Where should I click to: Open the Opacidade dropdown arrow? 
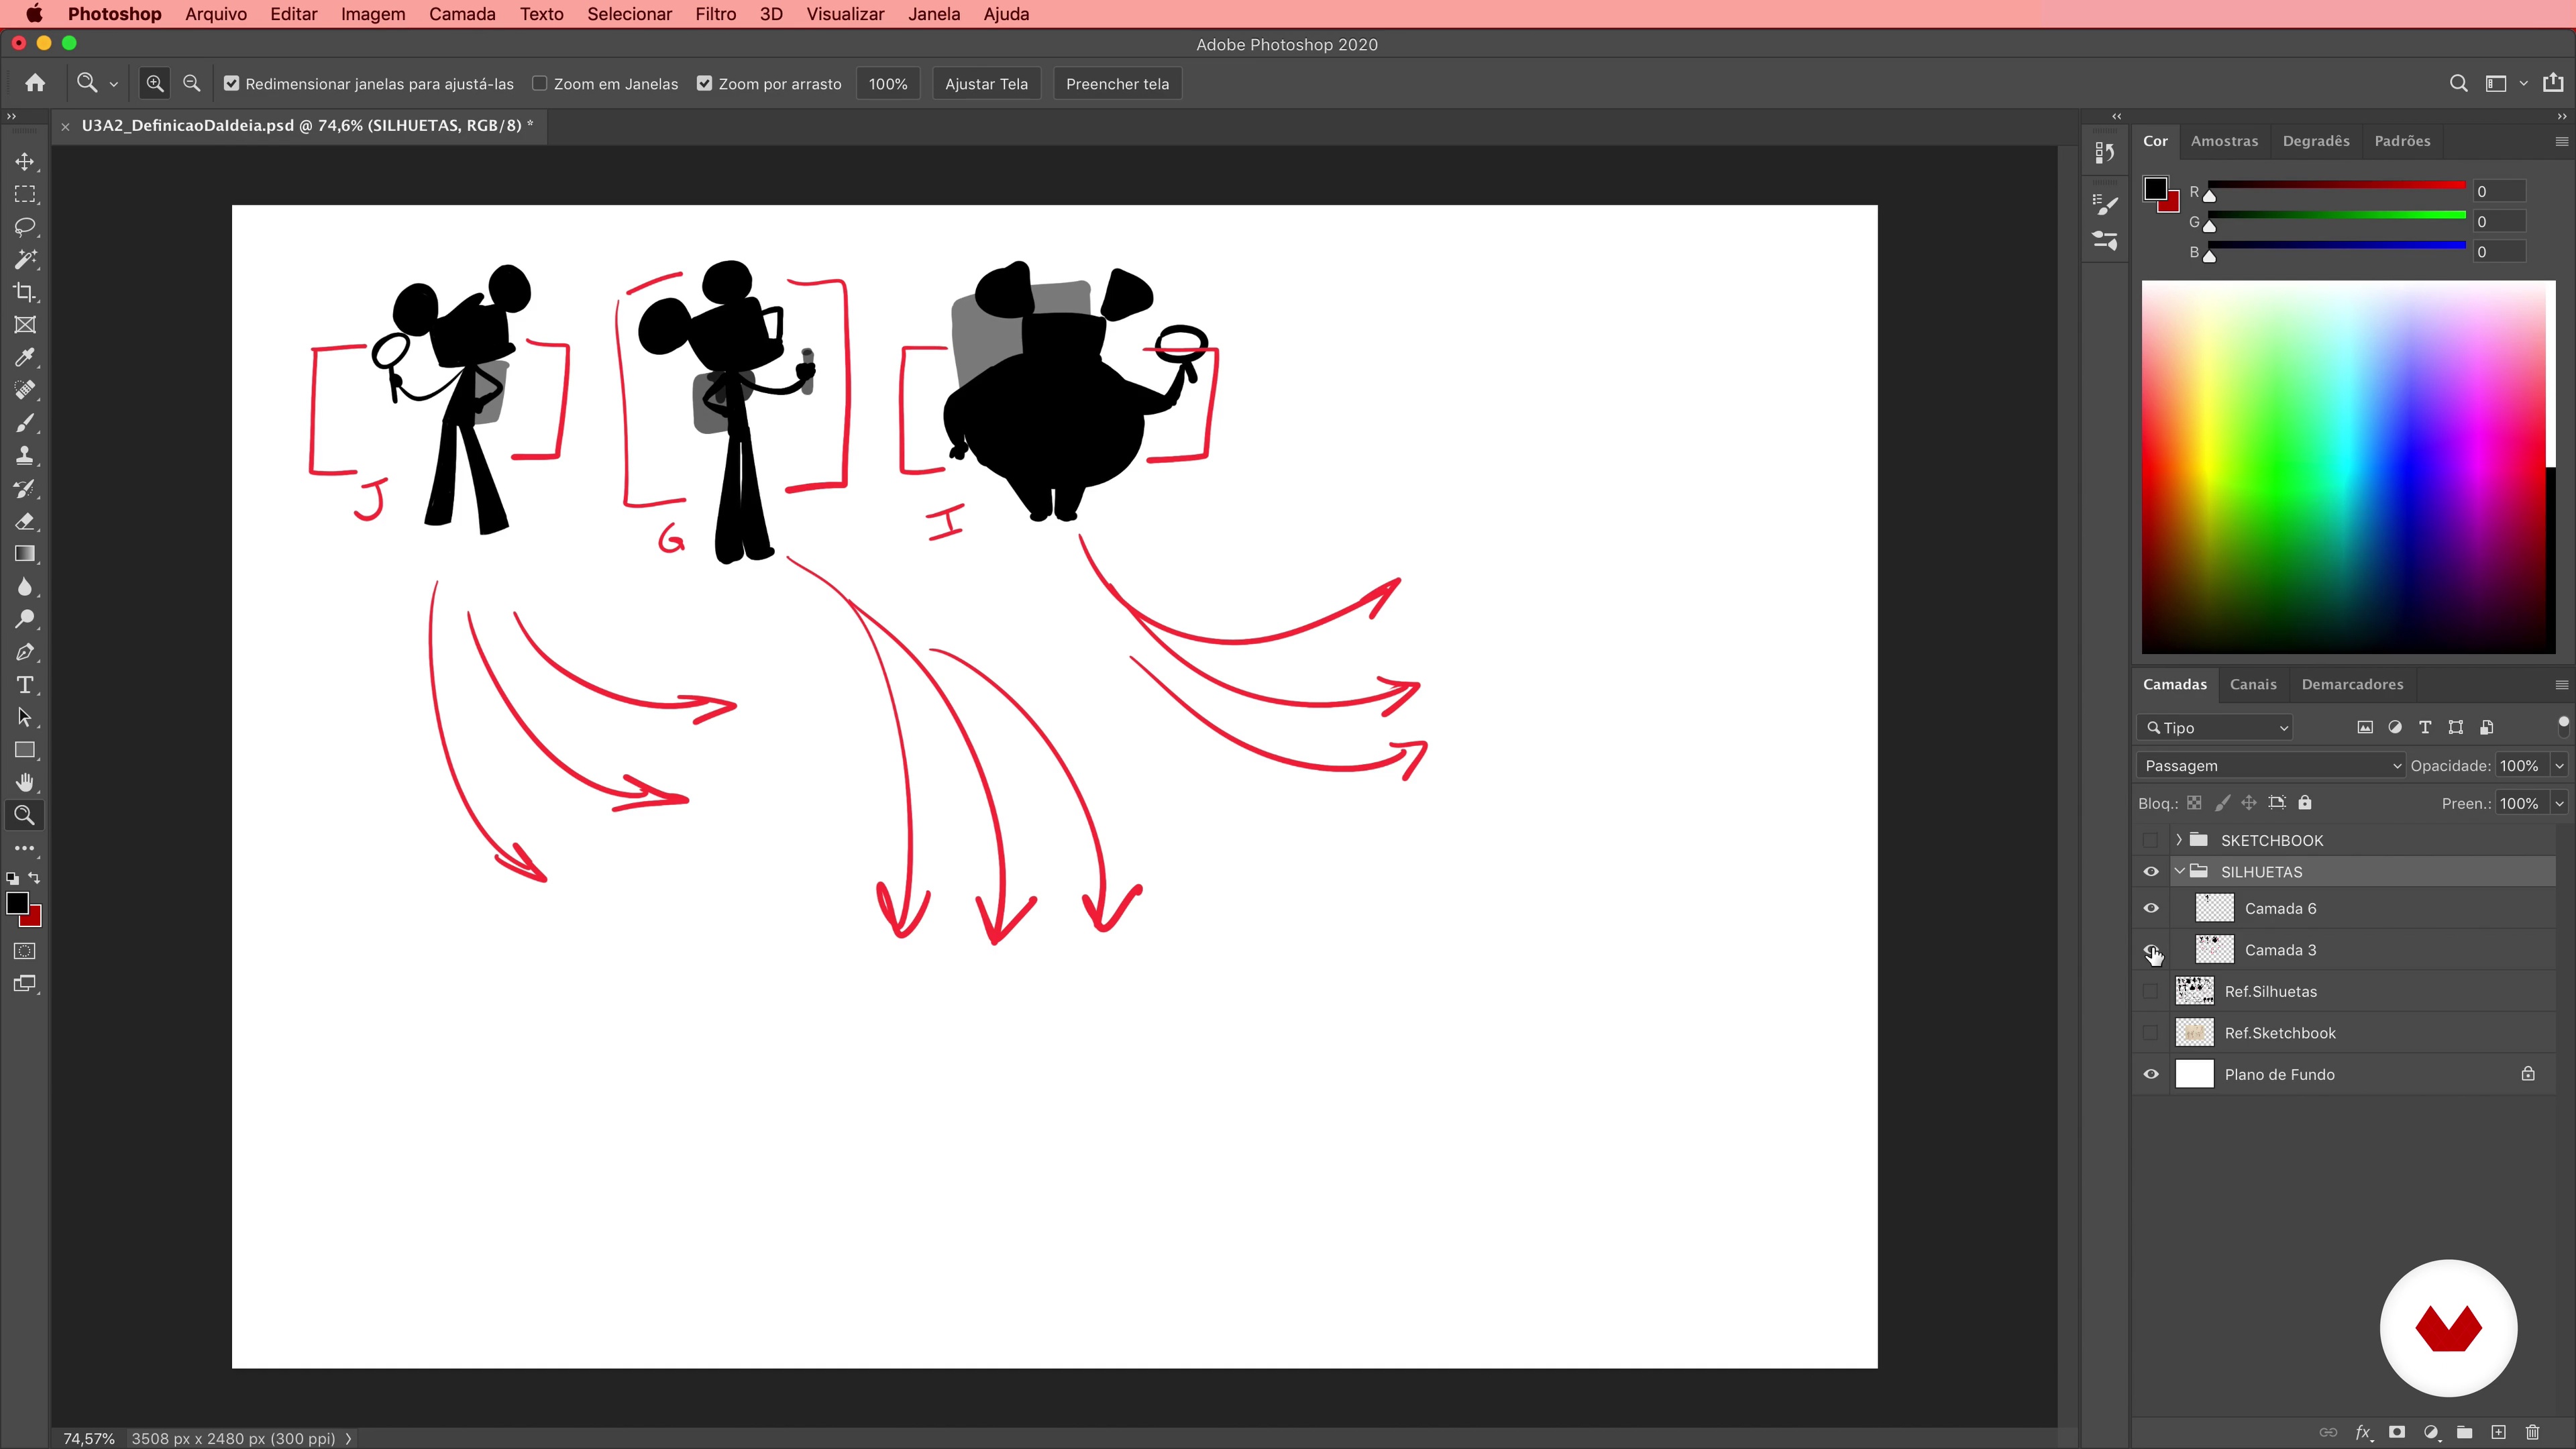(x=2560, y=766)
